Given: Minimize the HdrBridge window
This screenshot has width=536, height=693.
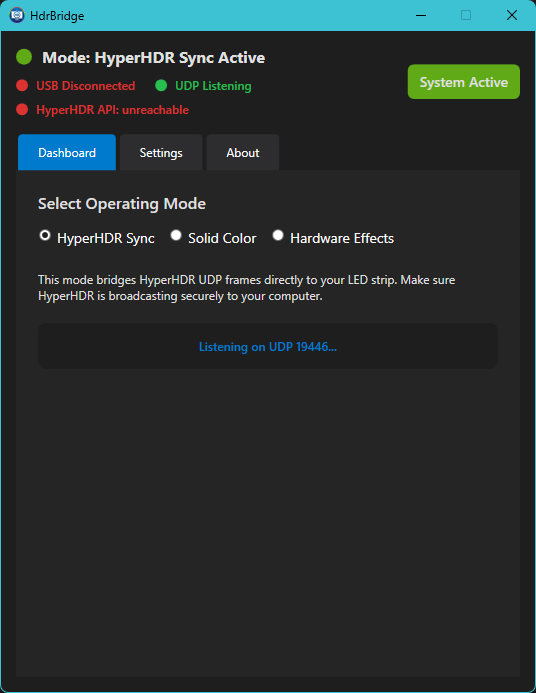Looking at the screenshot, I should [x=421, y=15].
